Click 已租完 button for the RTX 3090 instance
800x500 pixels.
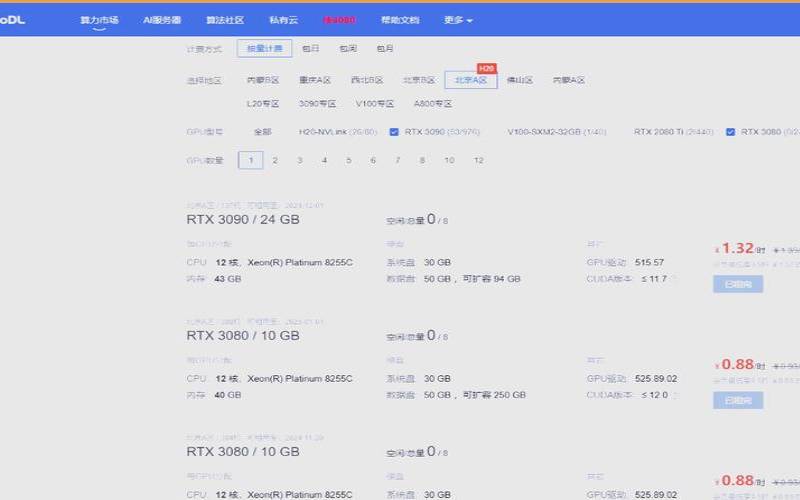pos(738,284)
